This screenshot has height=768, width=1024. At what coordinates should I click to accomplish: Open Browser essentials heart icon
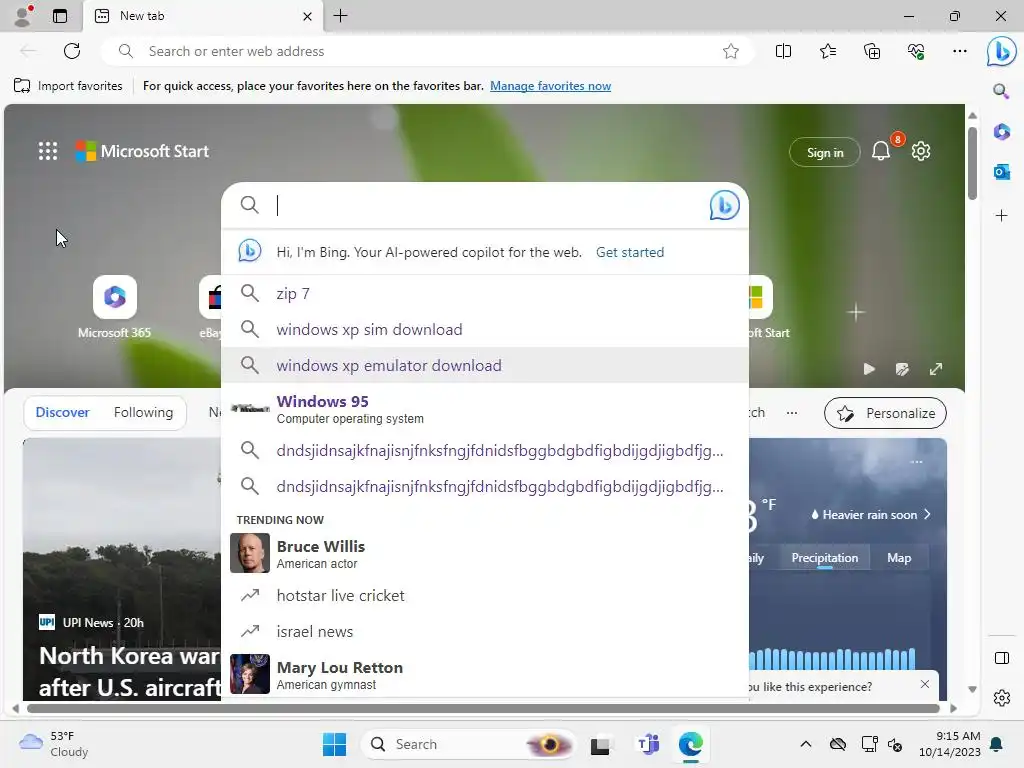[x=916, y=51]
